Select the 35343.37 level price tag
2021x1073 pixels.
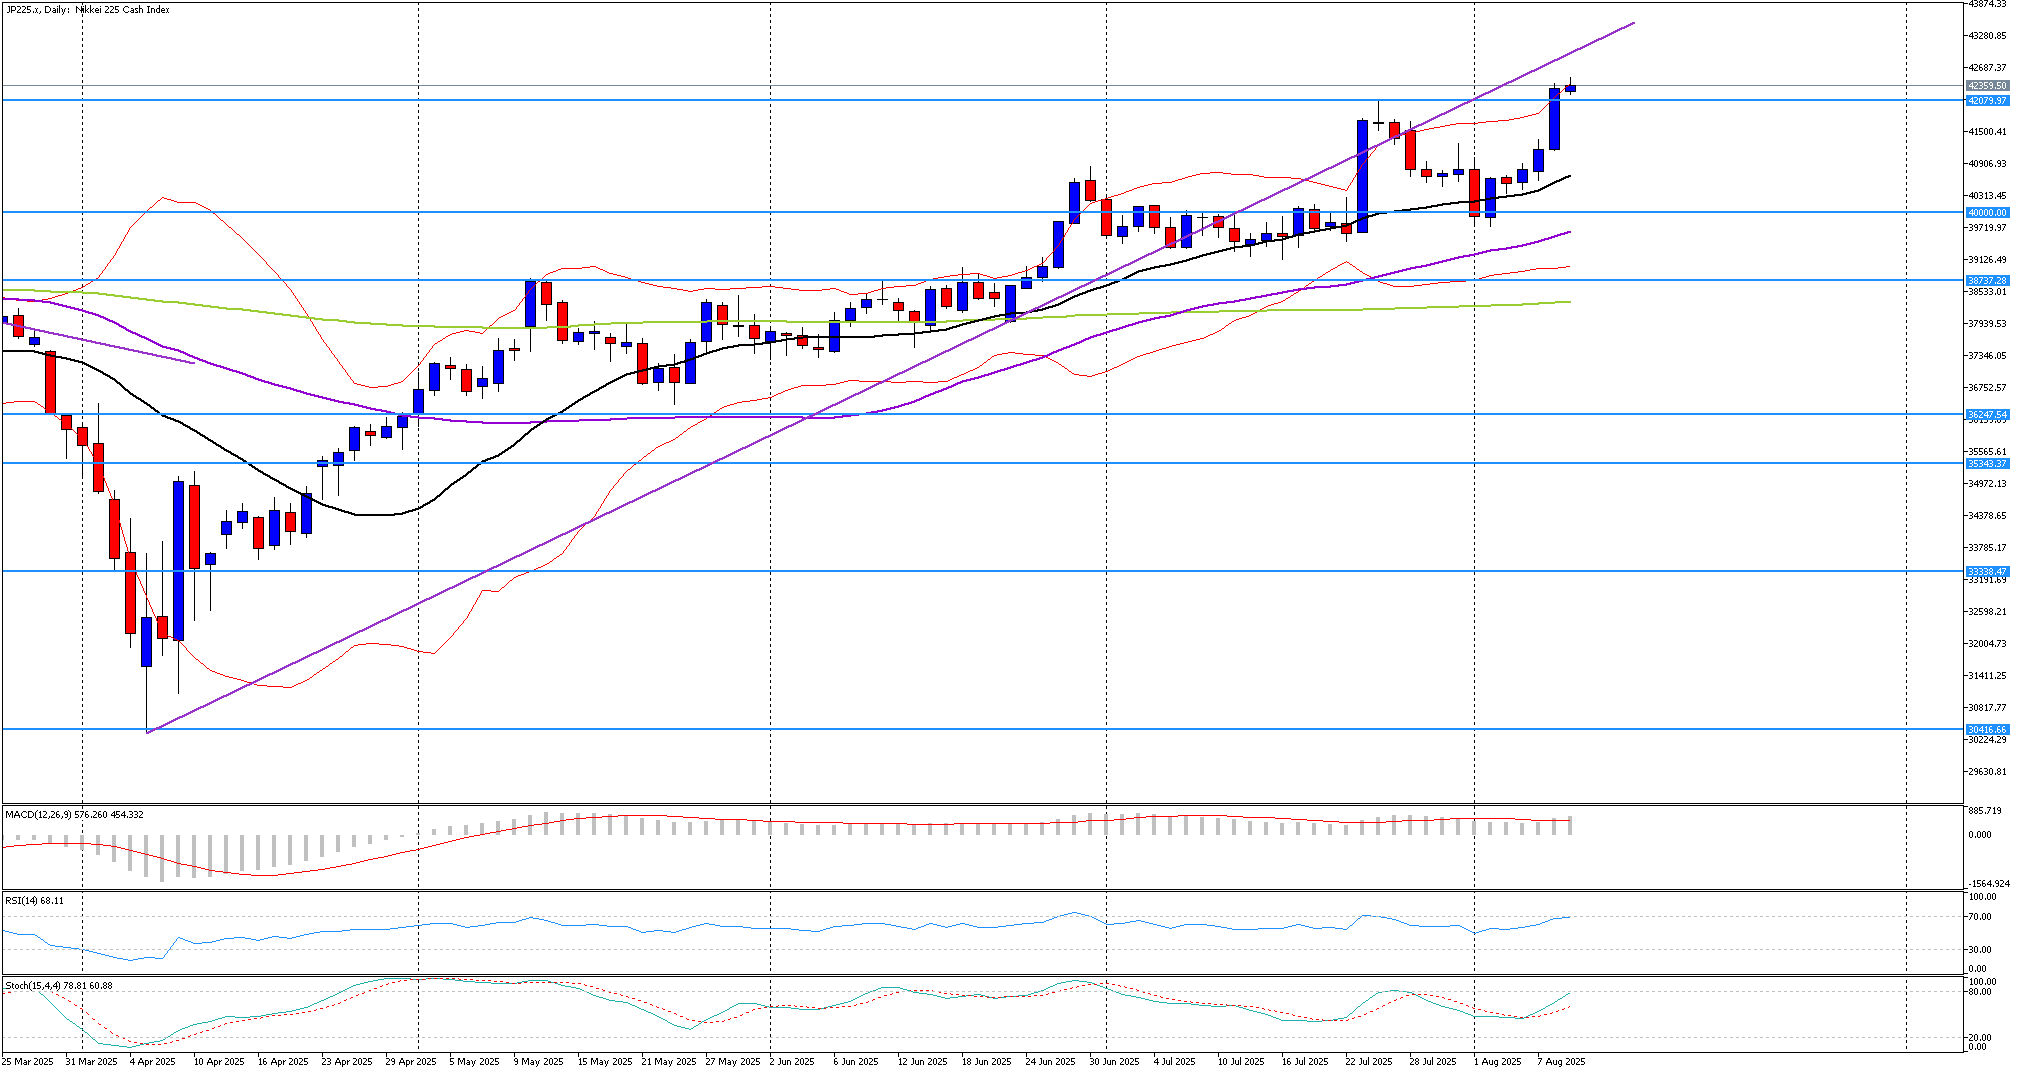1986,464
